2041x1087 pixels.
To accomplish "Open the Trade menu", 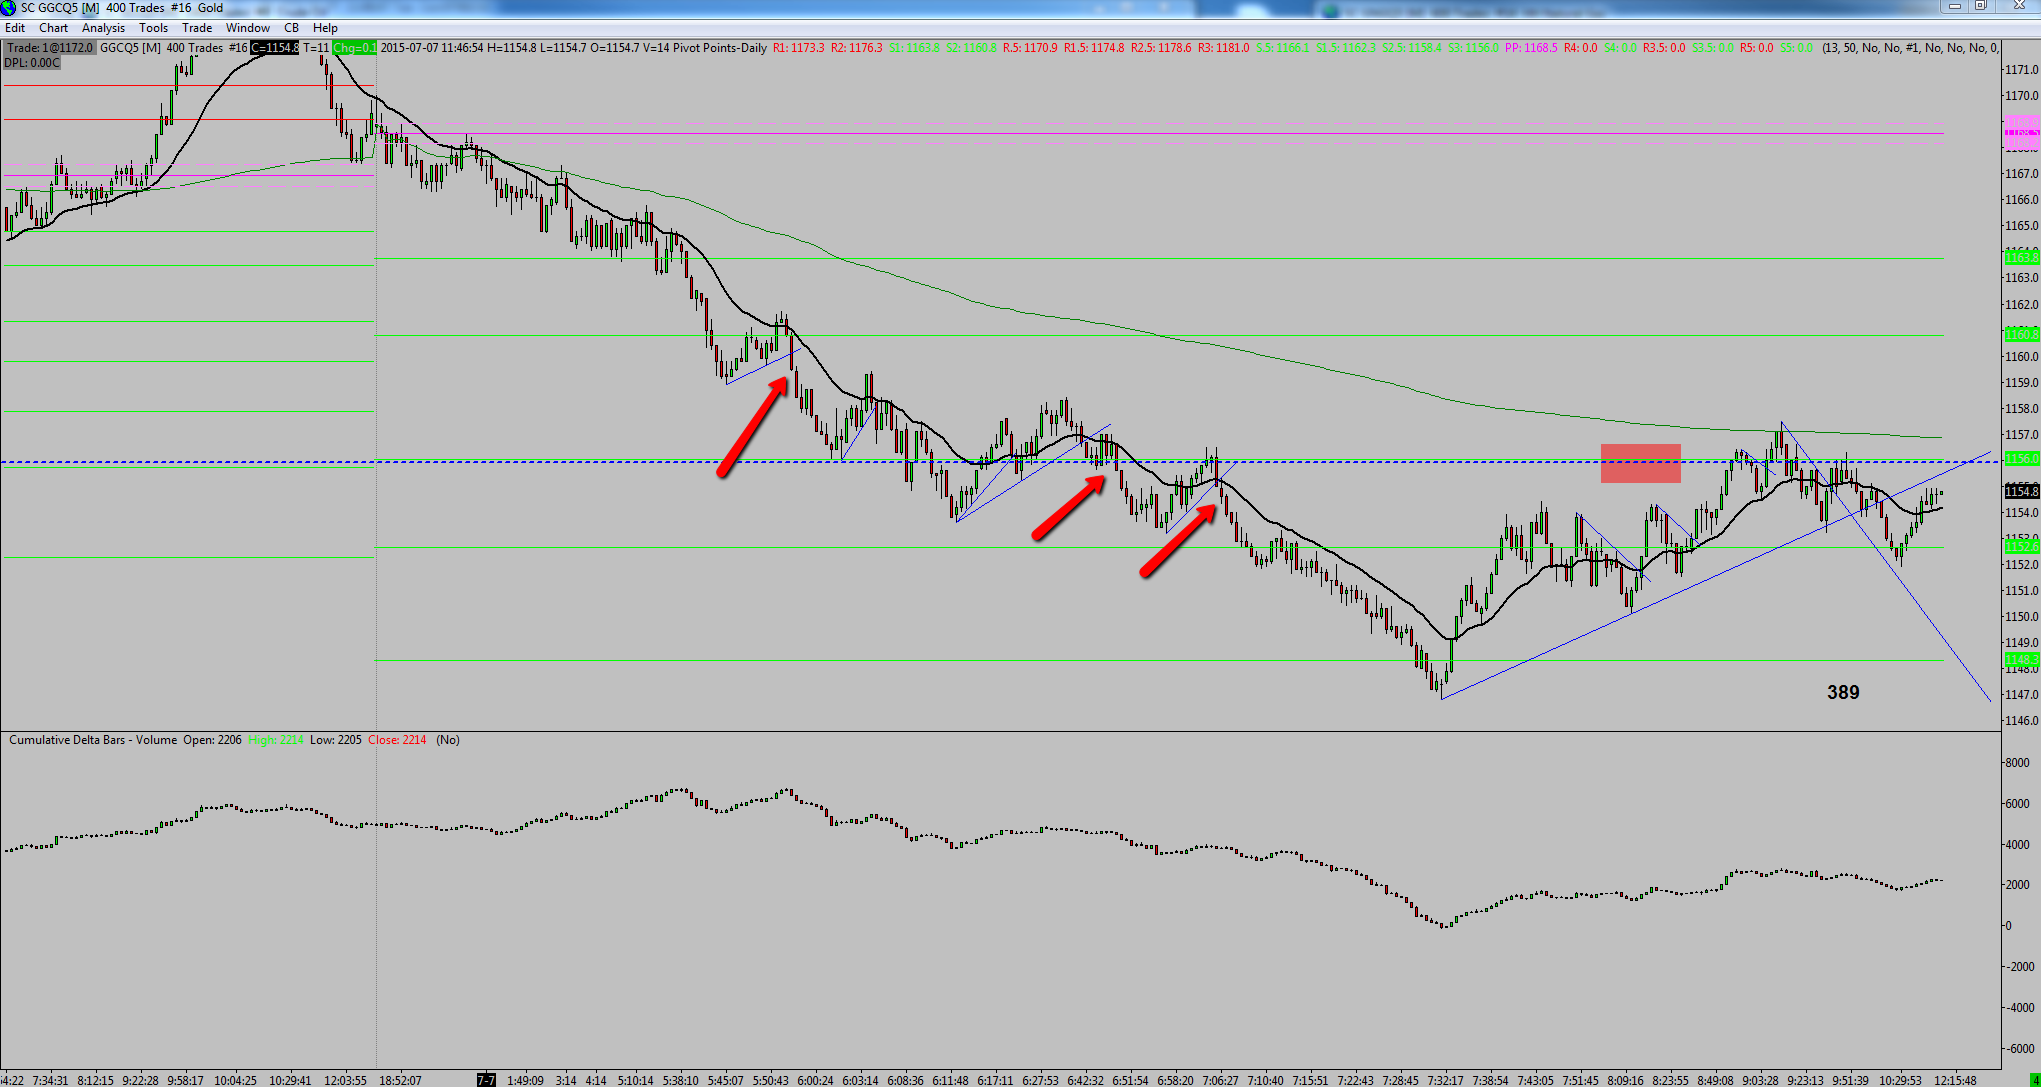I will pyautogui.click(x=197, y=28).
